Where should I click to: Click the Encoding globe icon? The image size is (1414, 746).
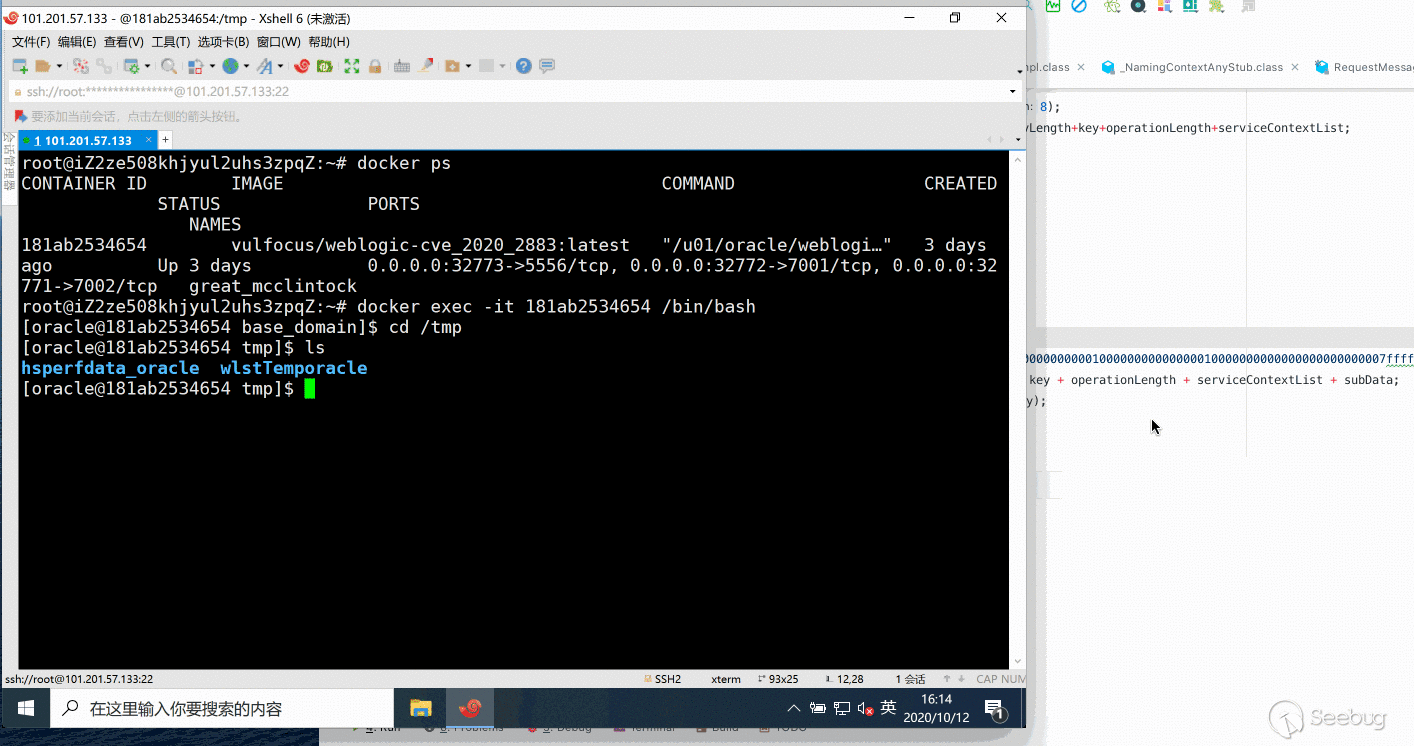[x=230, y=66]
